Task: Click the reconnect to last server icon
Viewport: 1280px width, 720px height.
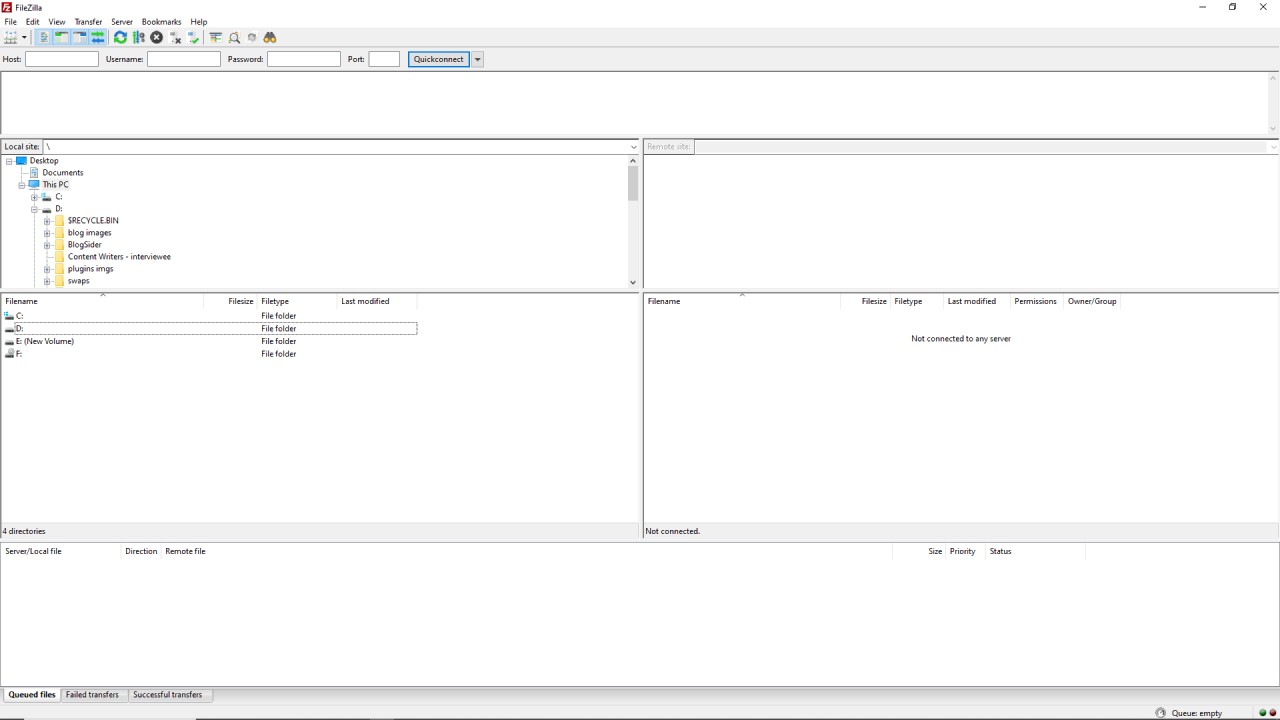Action: 194,37
